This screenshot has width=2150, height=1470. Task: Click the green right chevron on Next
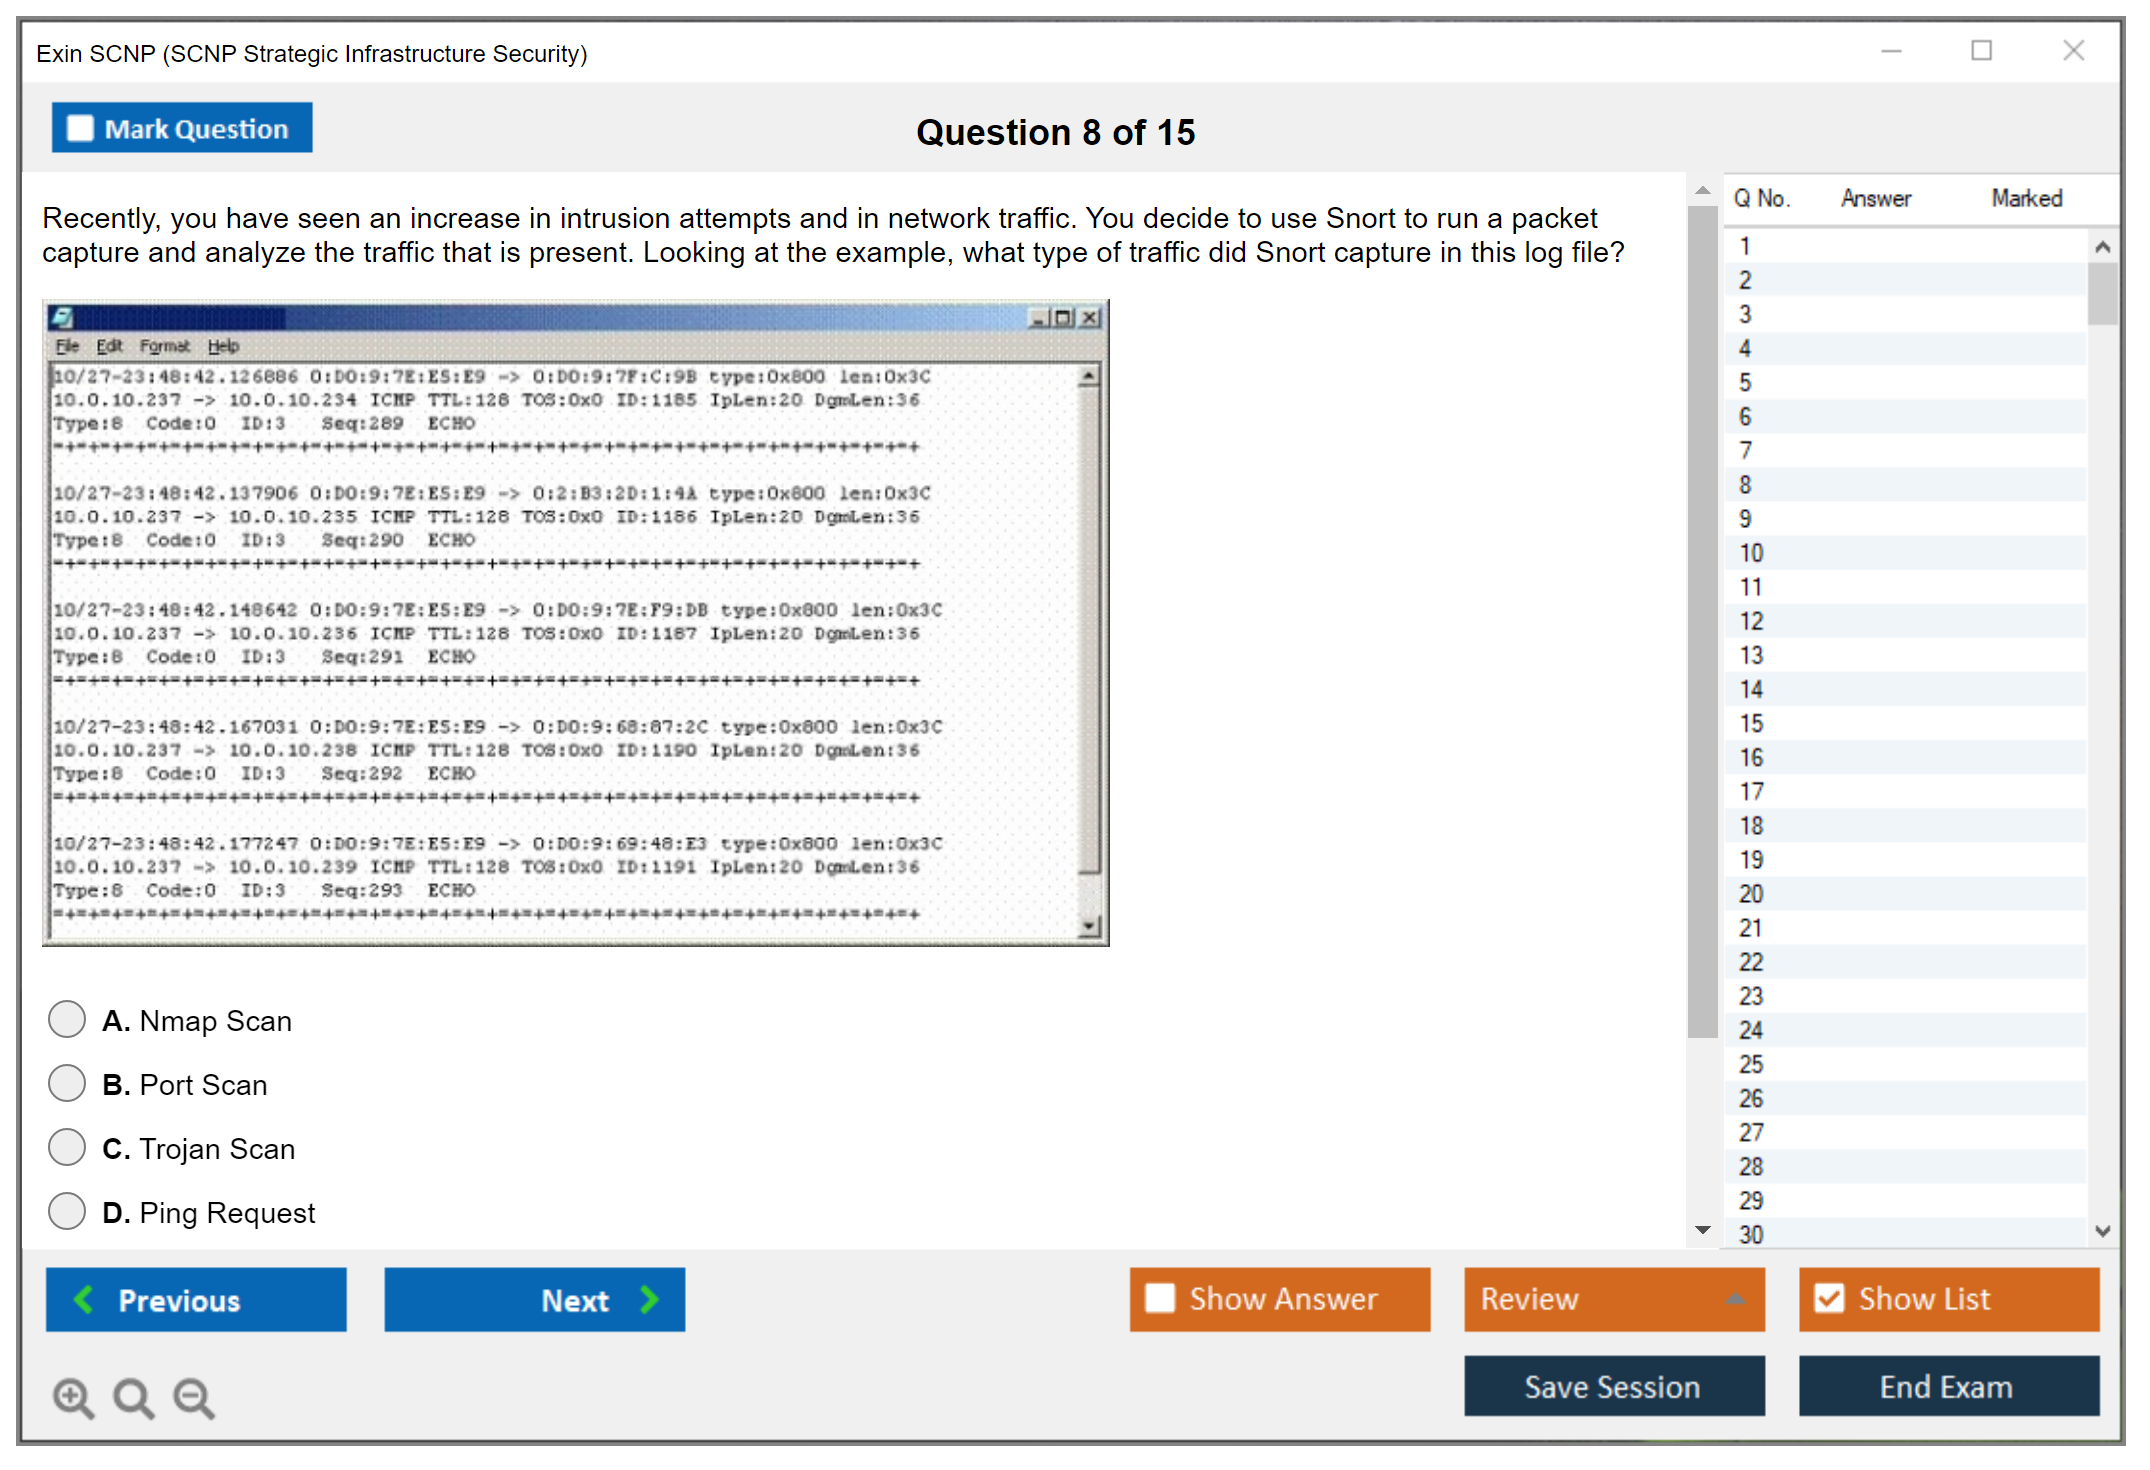(x=650, y=1299)
